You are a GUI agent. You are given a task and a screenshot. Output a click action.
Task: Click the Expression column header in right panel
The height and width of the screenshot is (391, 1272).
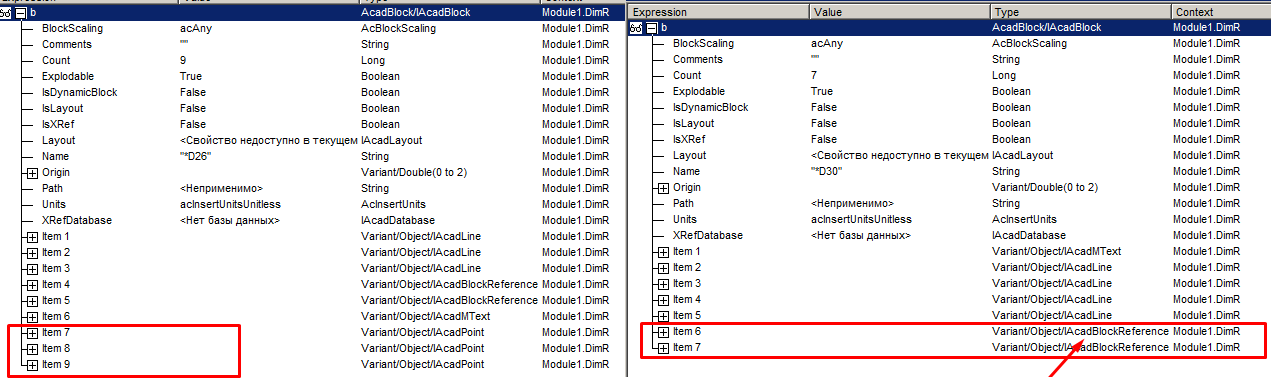tap(719, 11)
